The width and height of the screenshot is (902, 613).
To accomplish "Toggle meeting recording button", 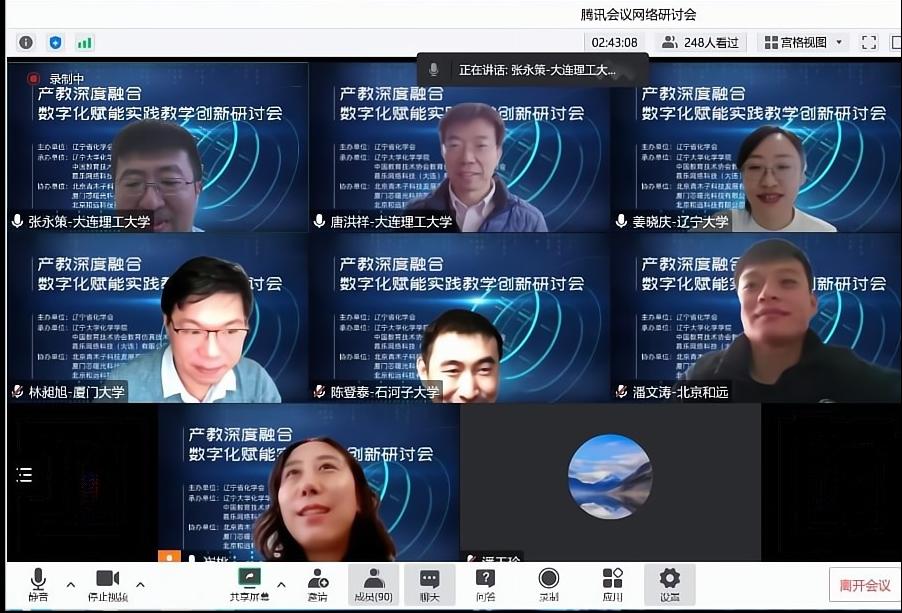I will (x=548, y=584).
